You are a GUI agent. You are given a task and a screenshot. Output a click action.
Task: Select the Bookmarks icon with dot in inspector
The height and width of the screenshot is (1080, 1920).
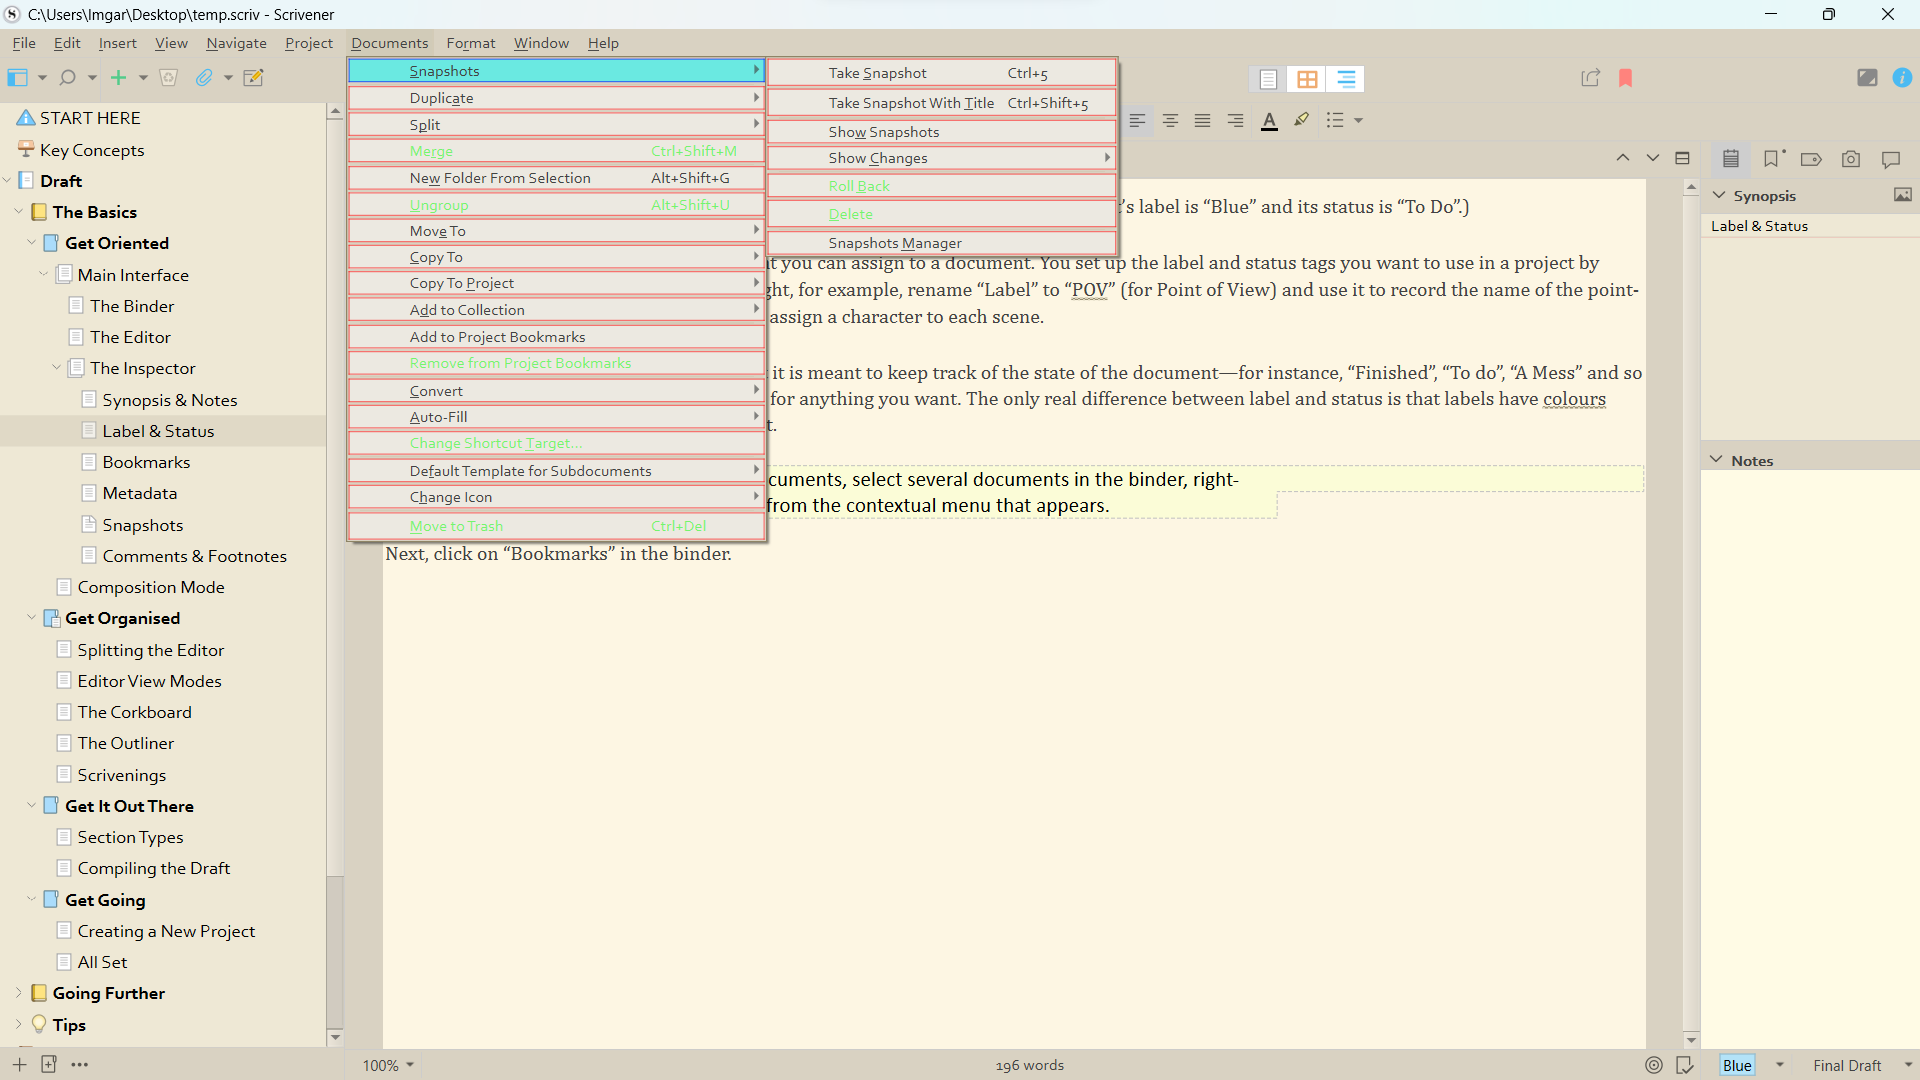(1772, 159)
